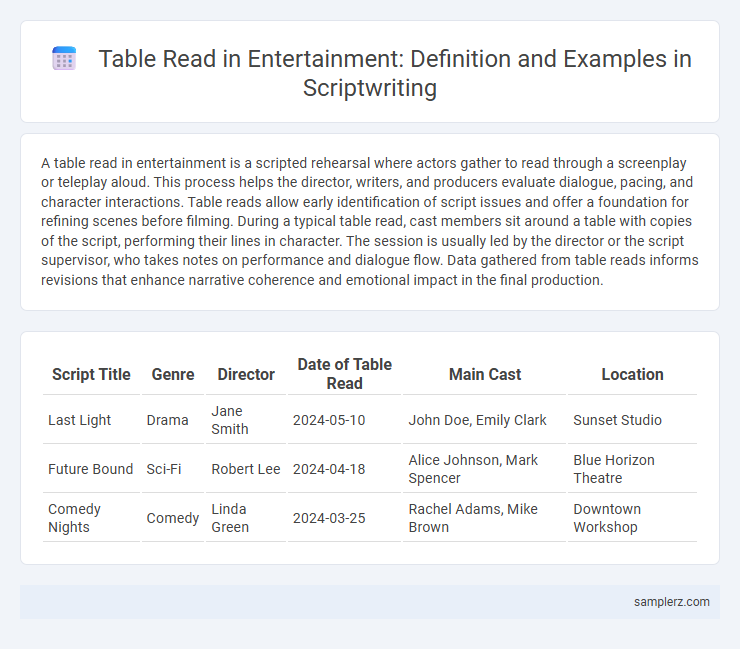This screenshot has height=649, width=740.
Task: Select the 'Drama' genre cell
Action: pos(173,420)
